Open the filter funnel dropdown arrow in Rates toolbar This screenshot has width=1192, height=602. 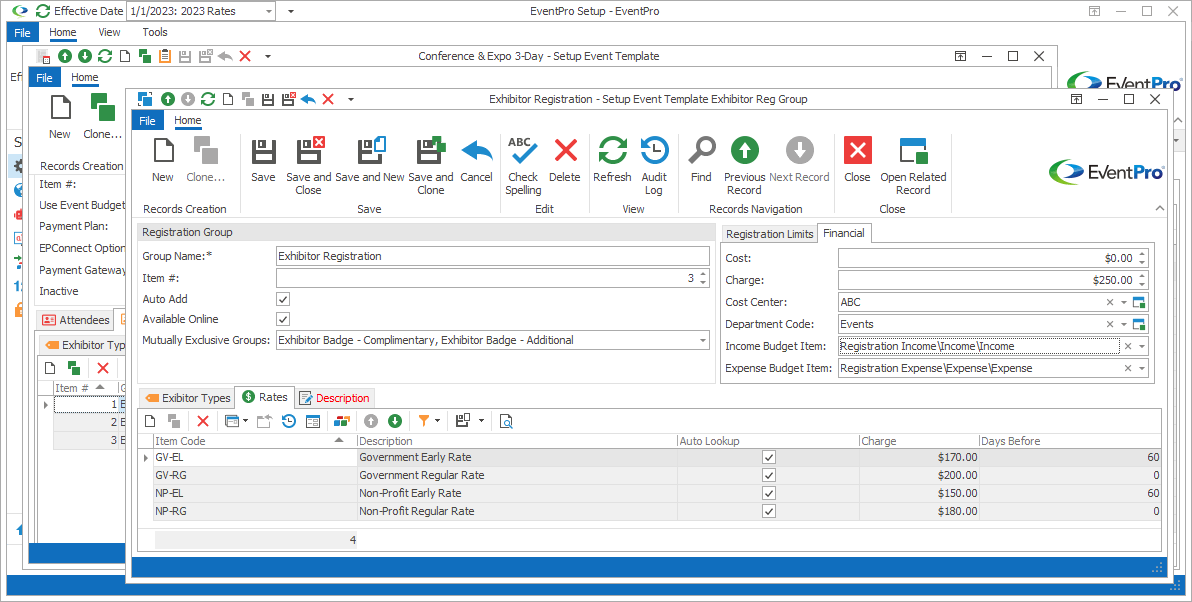tap(437, 421)
